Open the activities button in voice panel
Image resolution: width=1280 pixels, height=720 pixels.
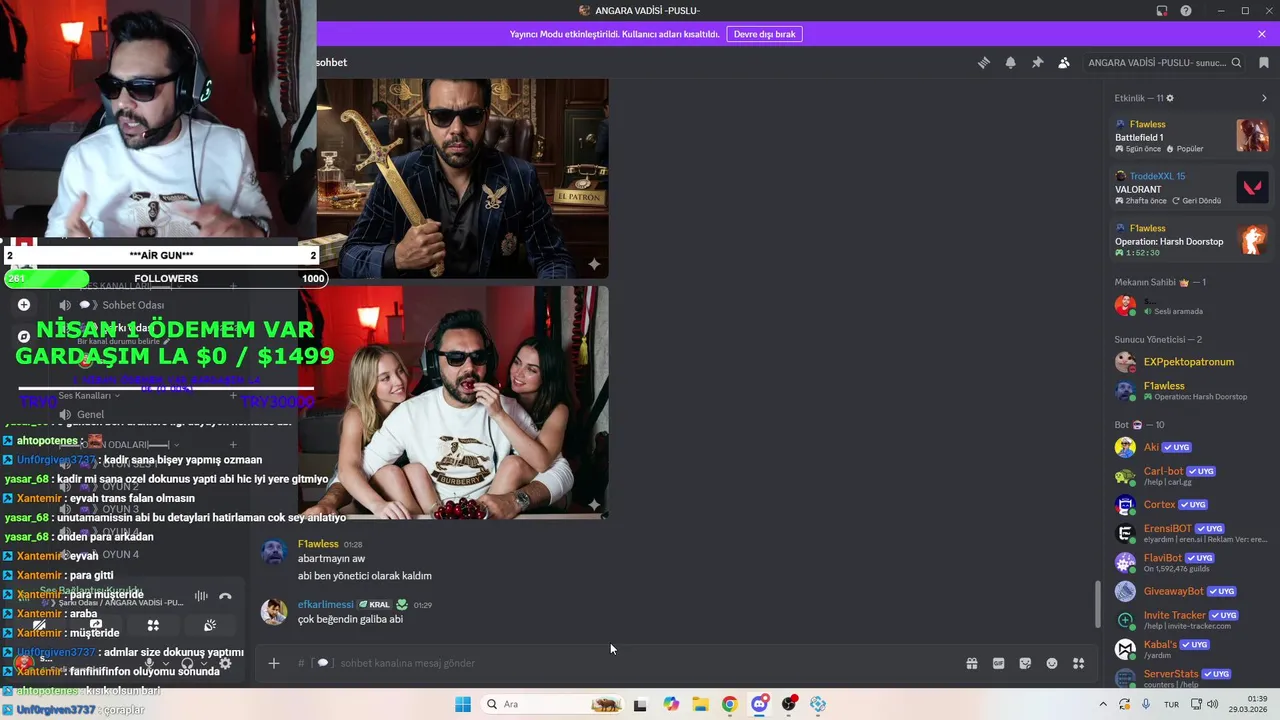click(x=153, y=625)
